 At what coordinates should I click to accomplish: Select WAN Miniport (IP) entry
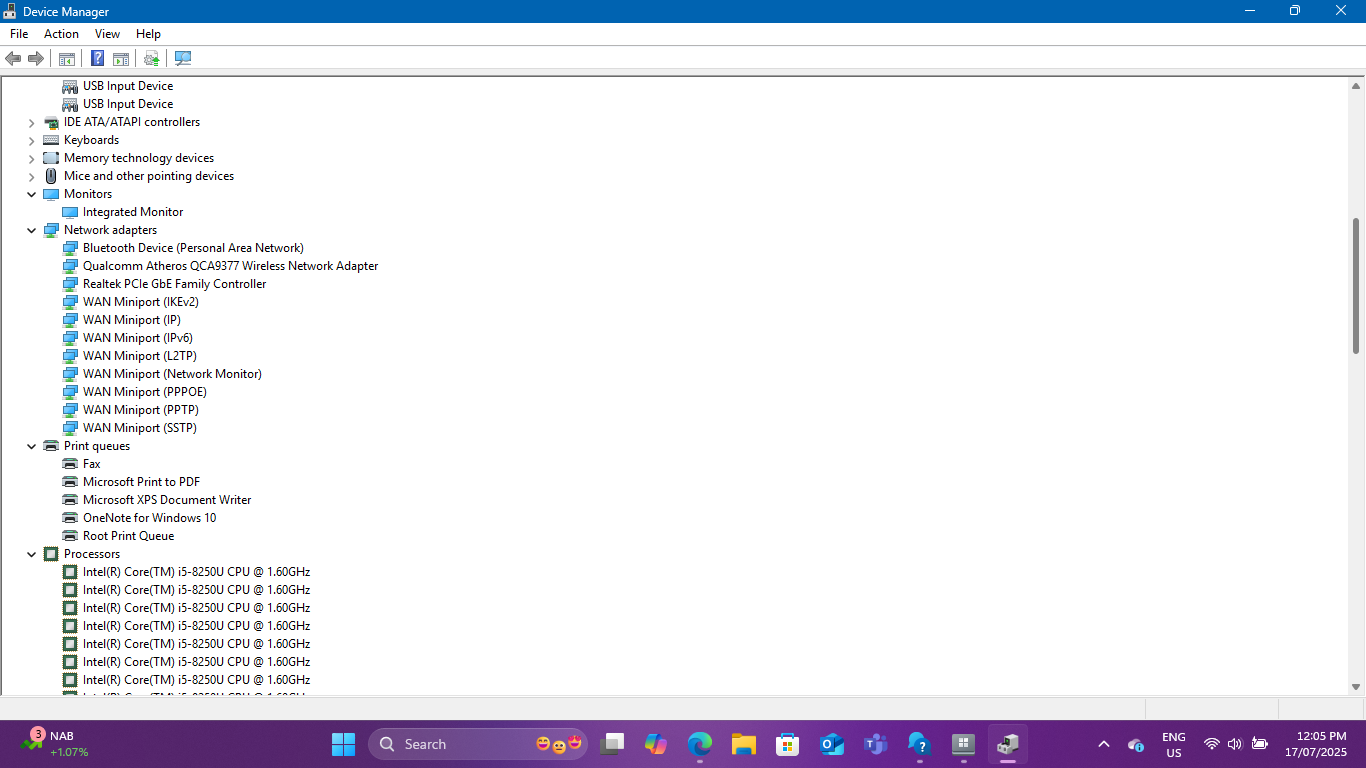132,320
